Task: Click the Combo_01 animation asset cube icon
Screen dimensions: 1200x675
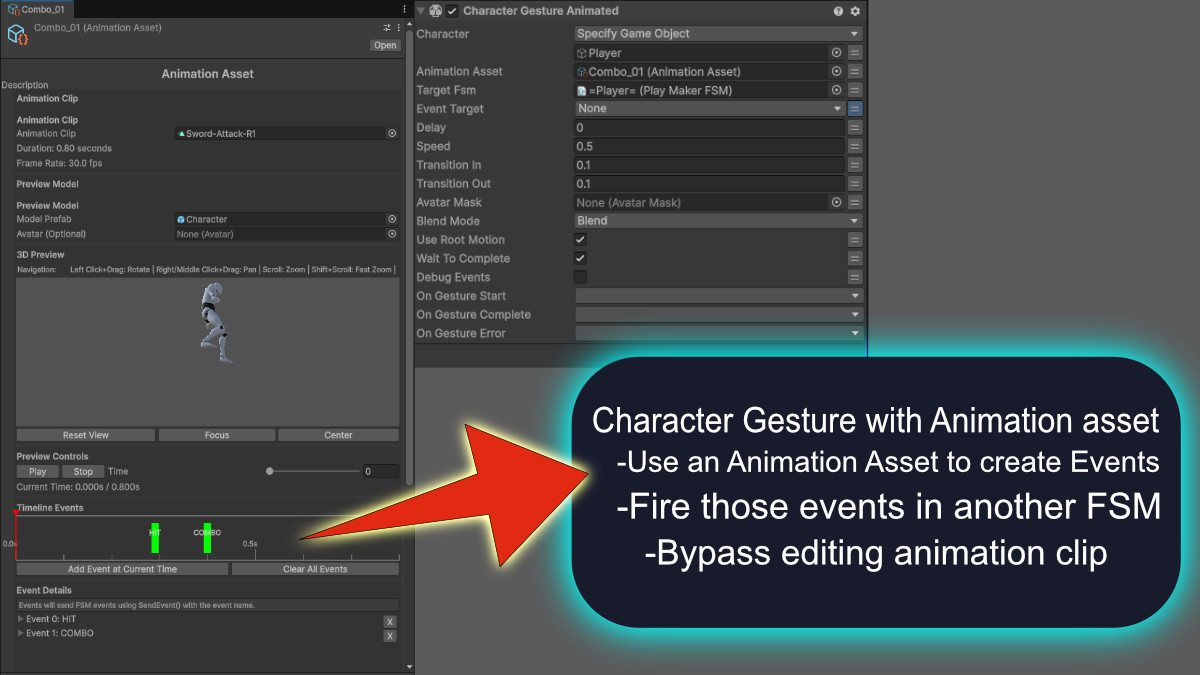Action: point(17,33)
